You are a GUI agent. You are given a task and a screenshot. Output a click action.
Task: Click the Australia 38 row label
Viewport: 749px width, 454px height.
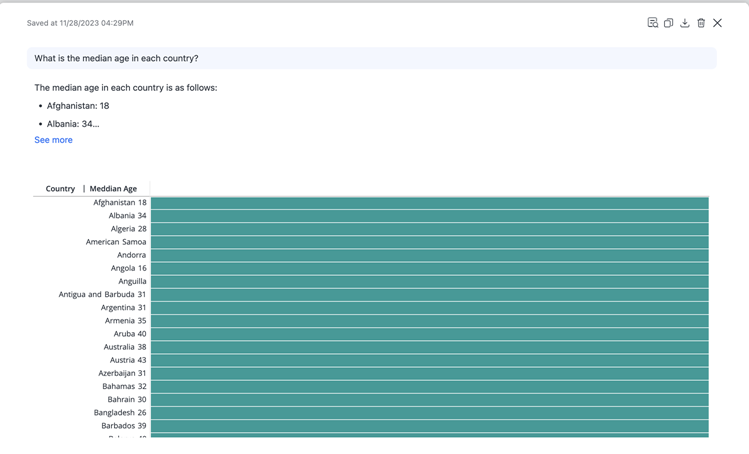[x=125, y=347]
